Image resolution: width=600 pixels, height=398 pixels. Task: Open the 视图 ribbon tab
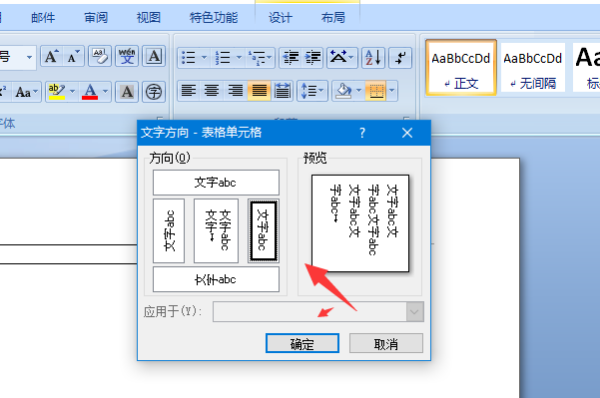(x=148, y=18)
